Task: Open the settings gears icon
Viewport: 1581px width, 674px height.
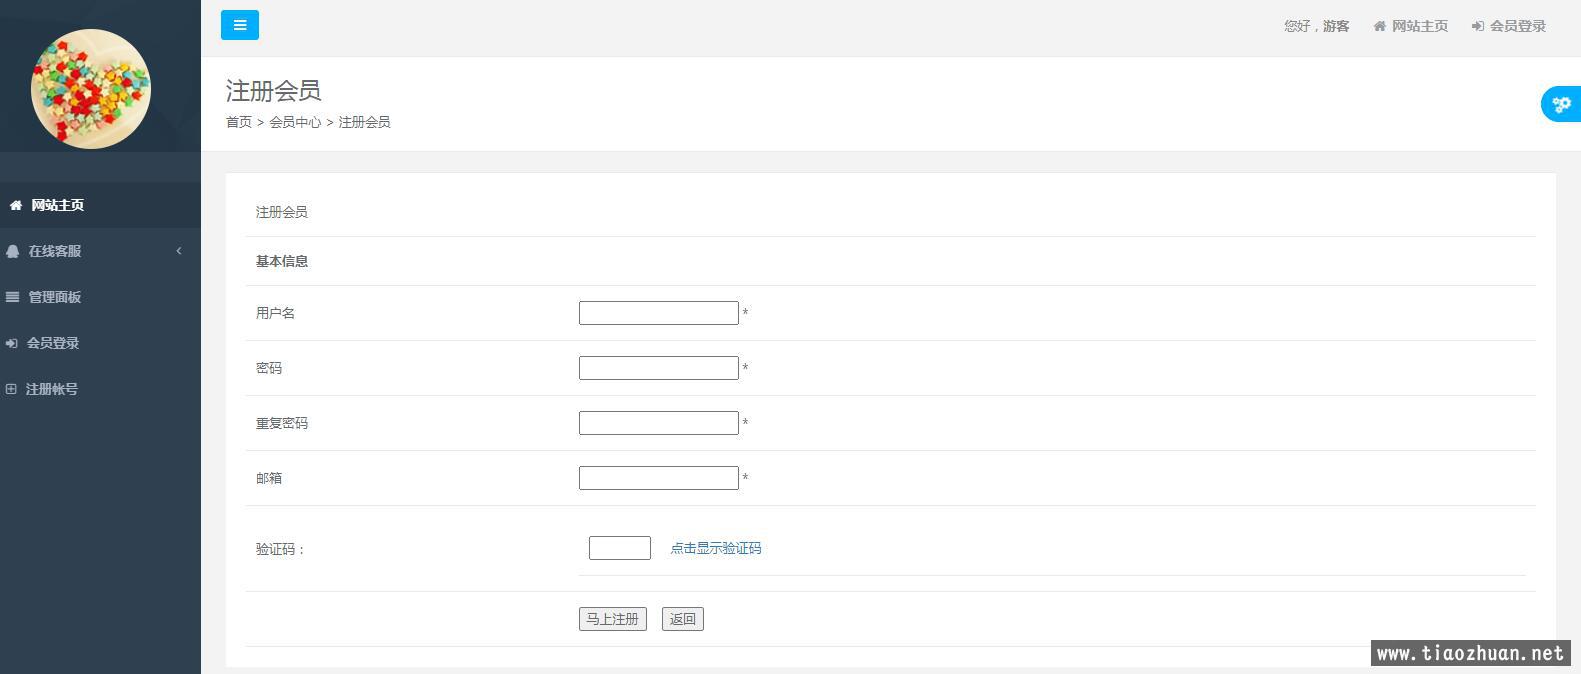Action: (x=1561, y=104)
